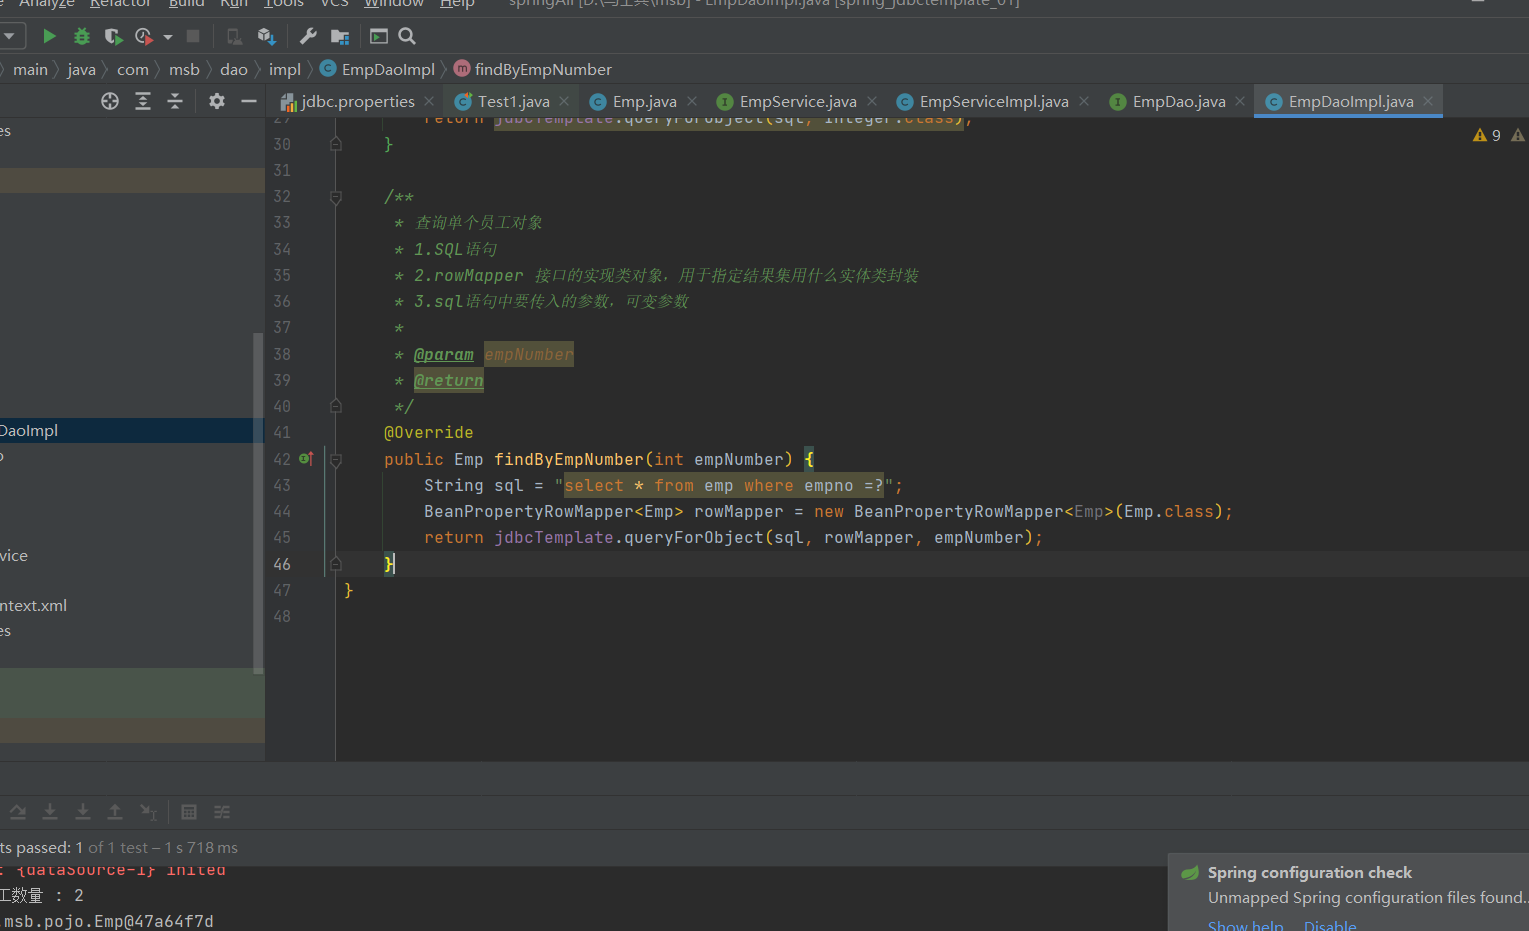Open dropdown arrow next to profiler icon
Image resolution: width=1529 pixels, height=931 pixels.
(x=168, y=37)
